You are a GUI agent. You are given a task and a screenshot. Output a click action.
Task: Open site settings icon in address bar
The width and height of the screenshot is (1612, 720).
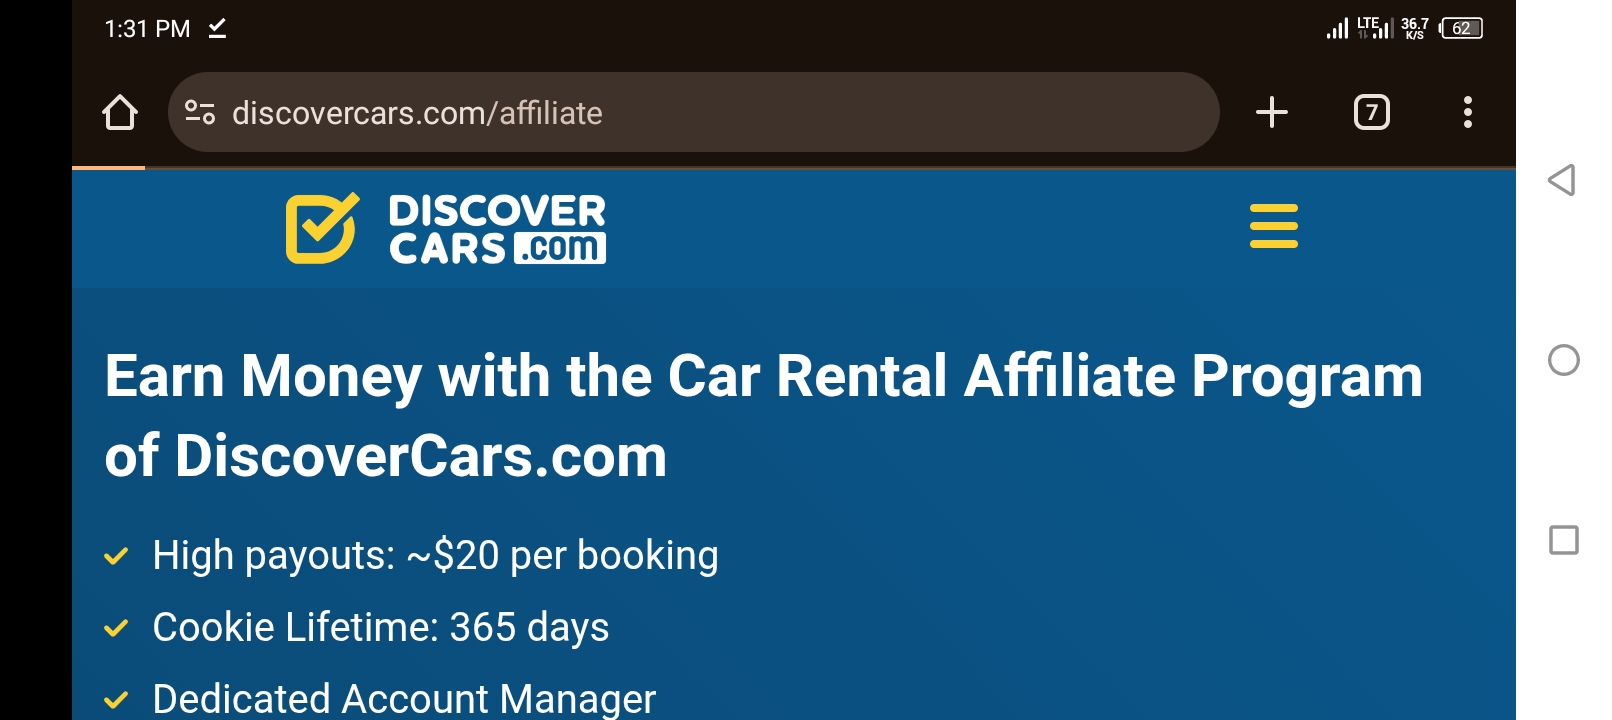point(200,113)
